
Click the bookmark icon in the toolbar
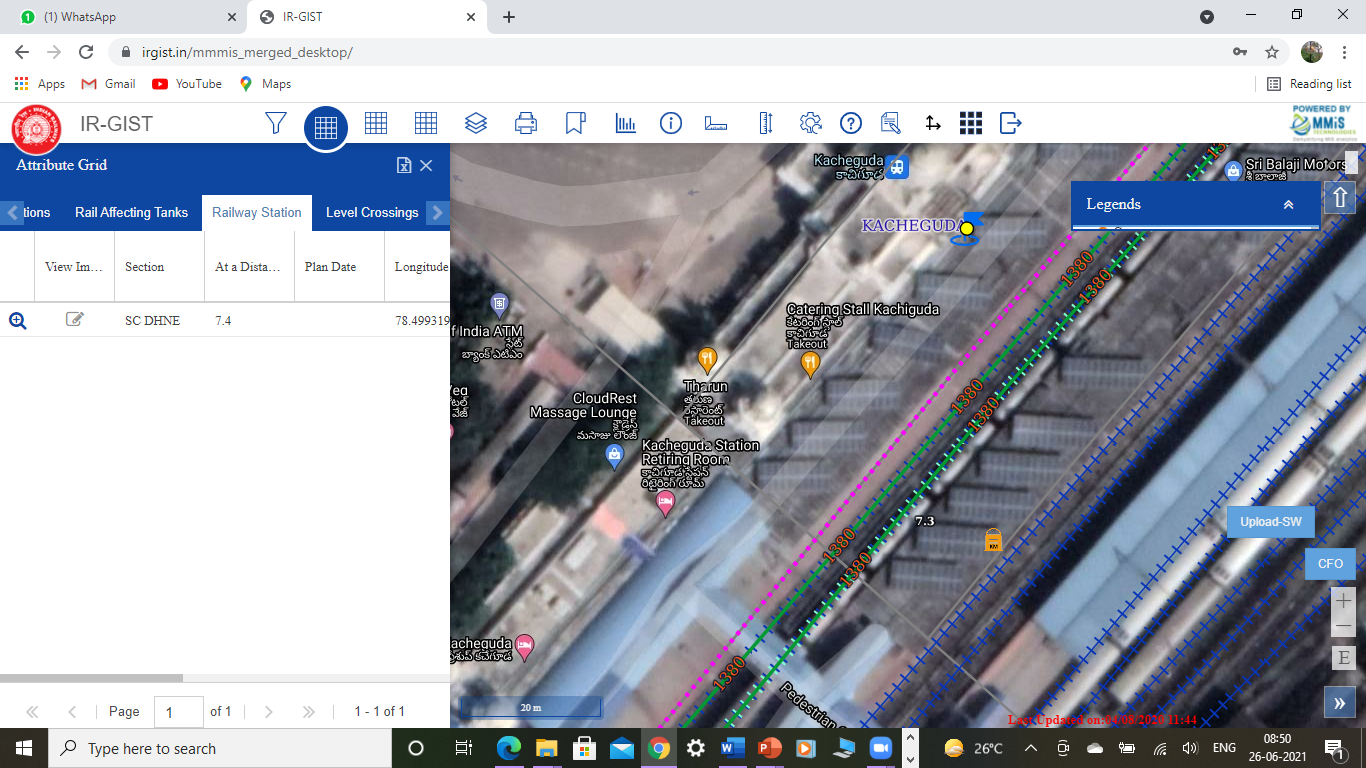tap(575, 123)
